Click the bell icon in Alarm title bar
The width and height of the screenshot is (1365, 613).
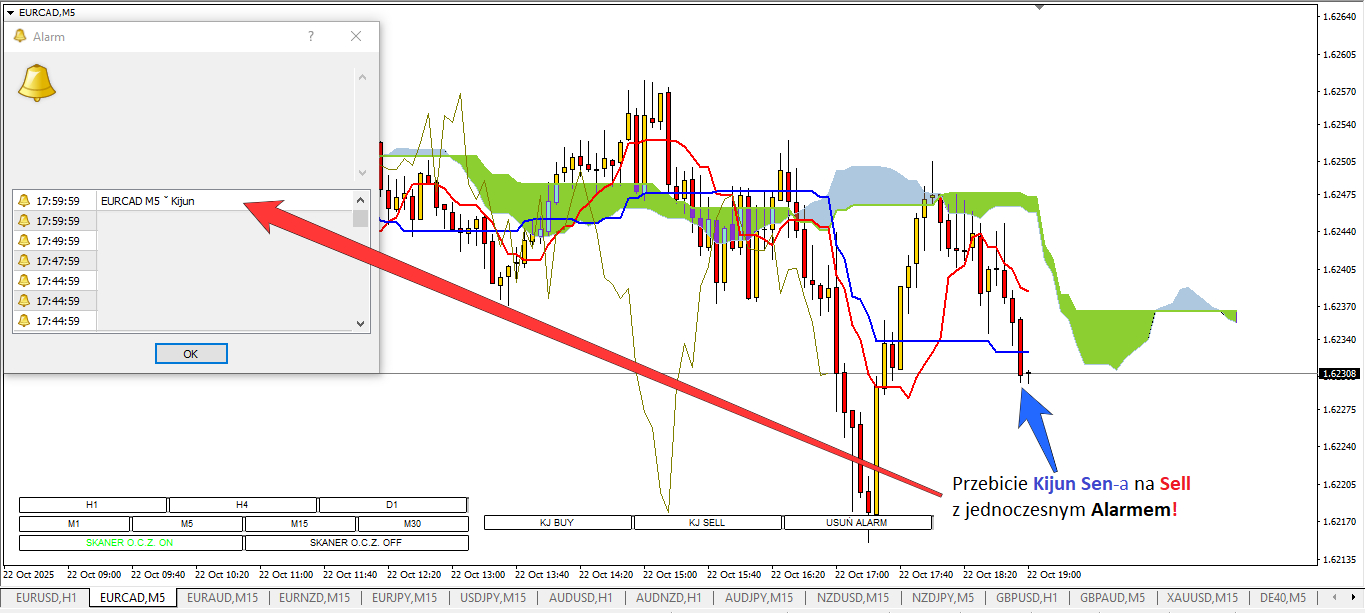pos(20,36)
